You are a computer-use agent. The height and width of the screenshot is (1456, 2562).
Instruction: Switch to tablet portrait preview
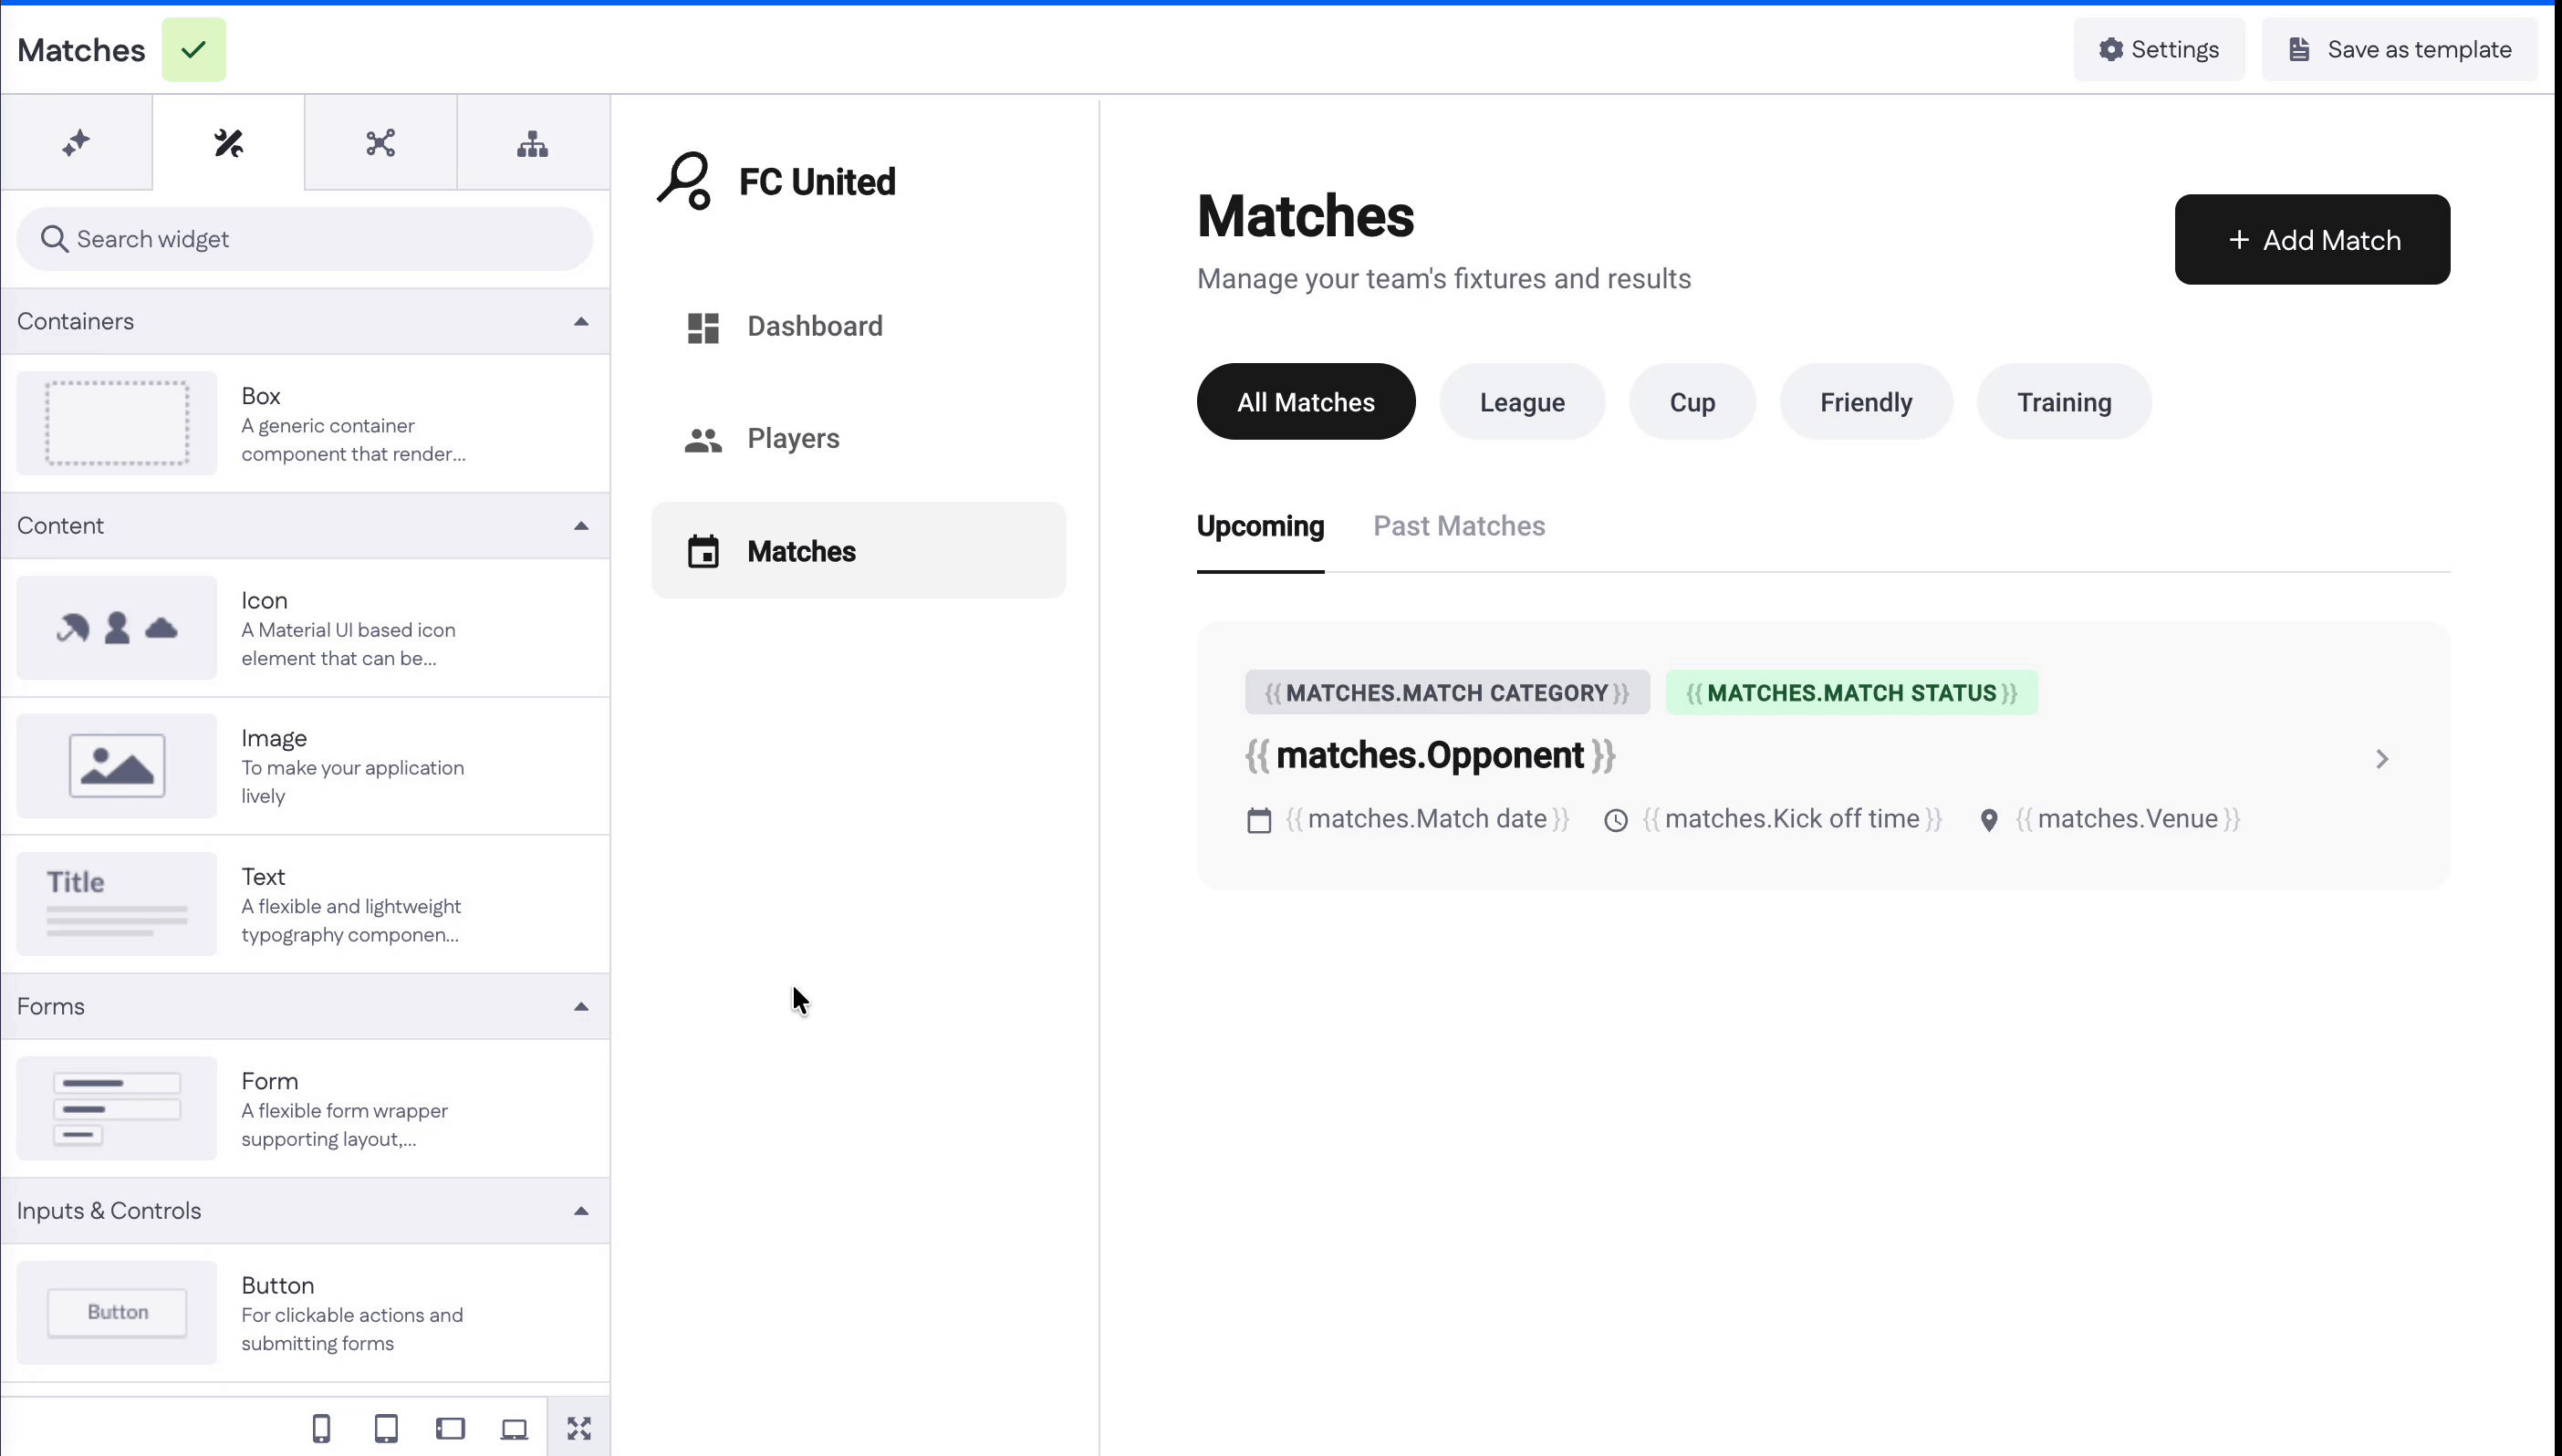[386, 1428]
